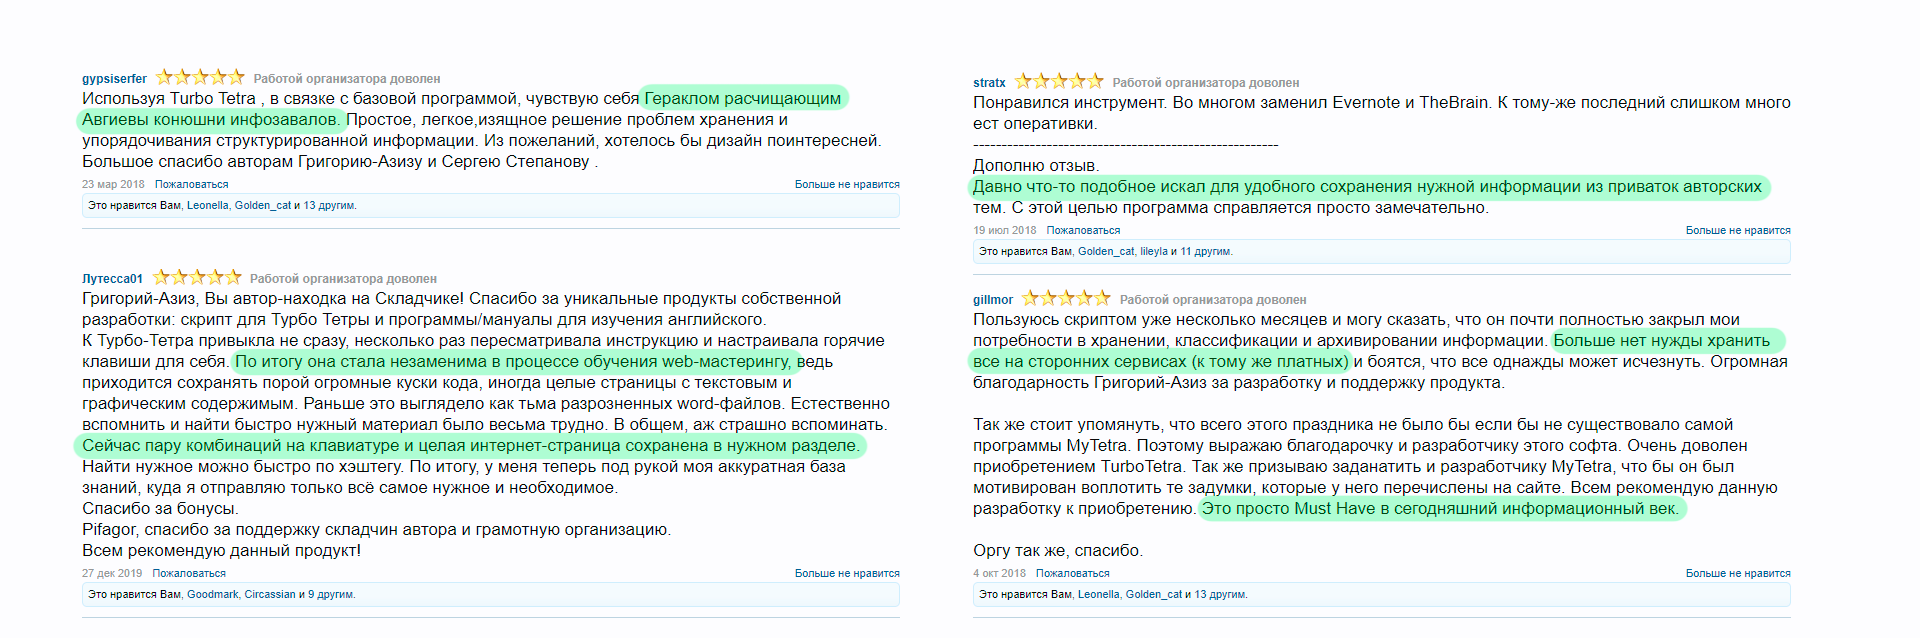This screenshot has height=638, width=1920.
Task: Open stratx's profile link
Action: (989, 83)
